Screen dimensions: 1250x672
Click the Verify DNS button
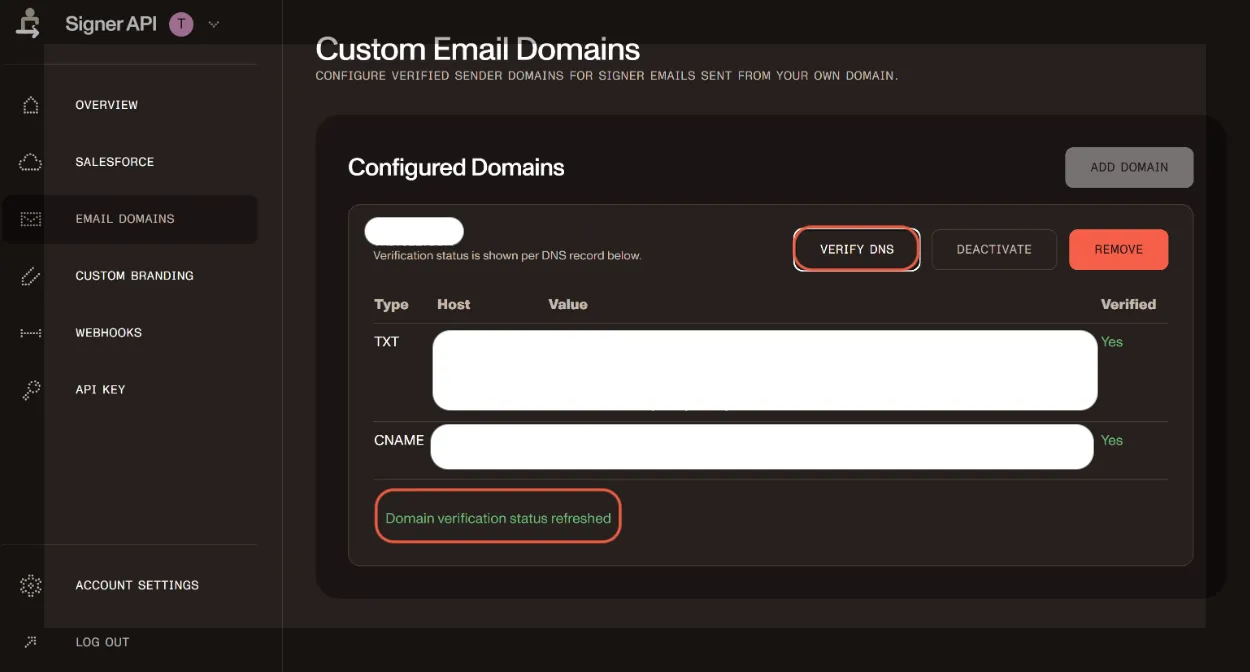(x=857, y=249)
